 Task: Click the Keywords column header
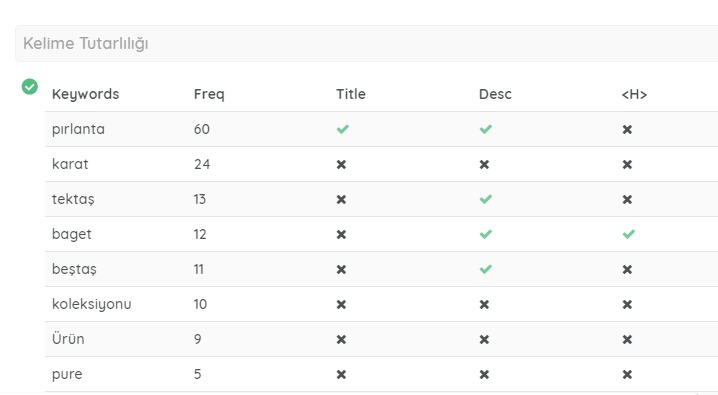pos(85,94)
